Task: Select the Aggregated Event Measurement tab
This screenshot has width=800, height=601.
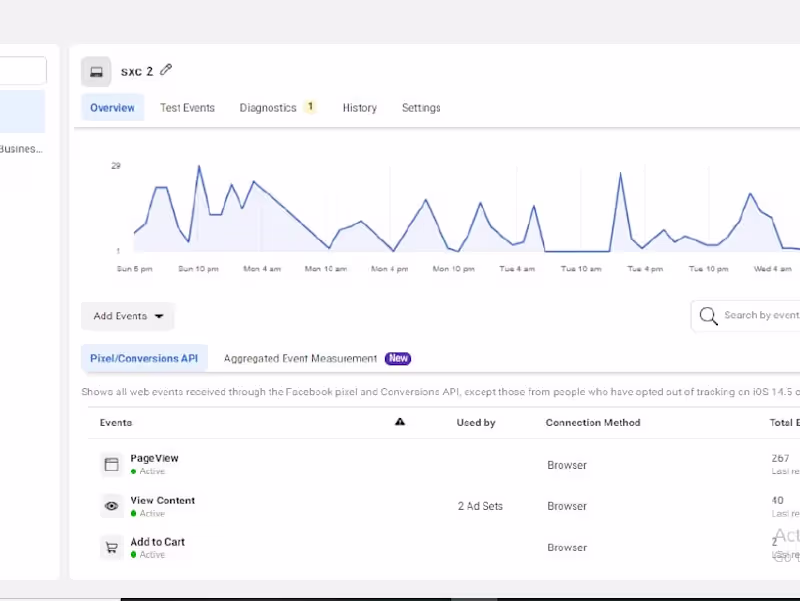Action: [x=302, y=358]
